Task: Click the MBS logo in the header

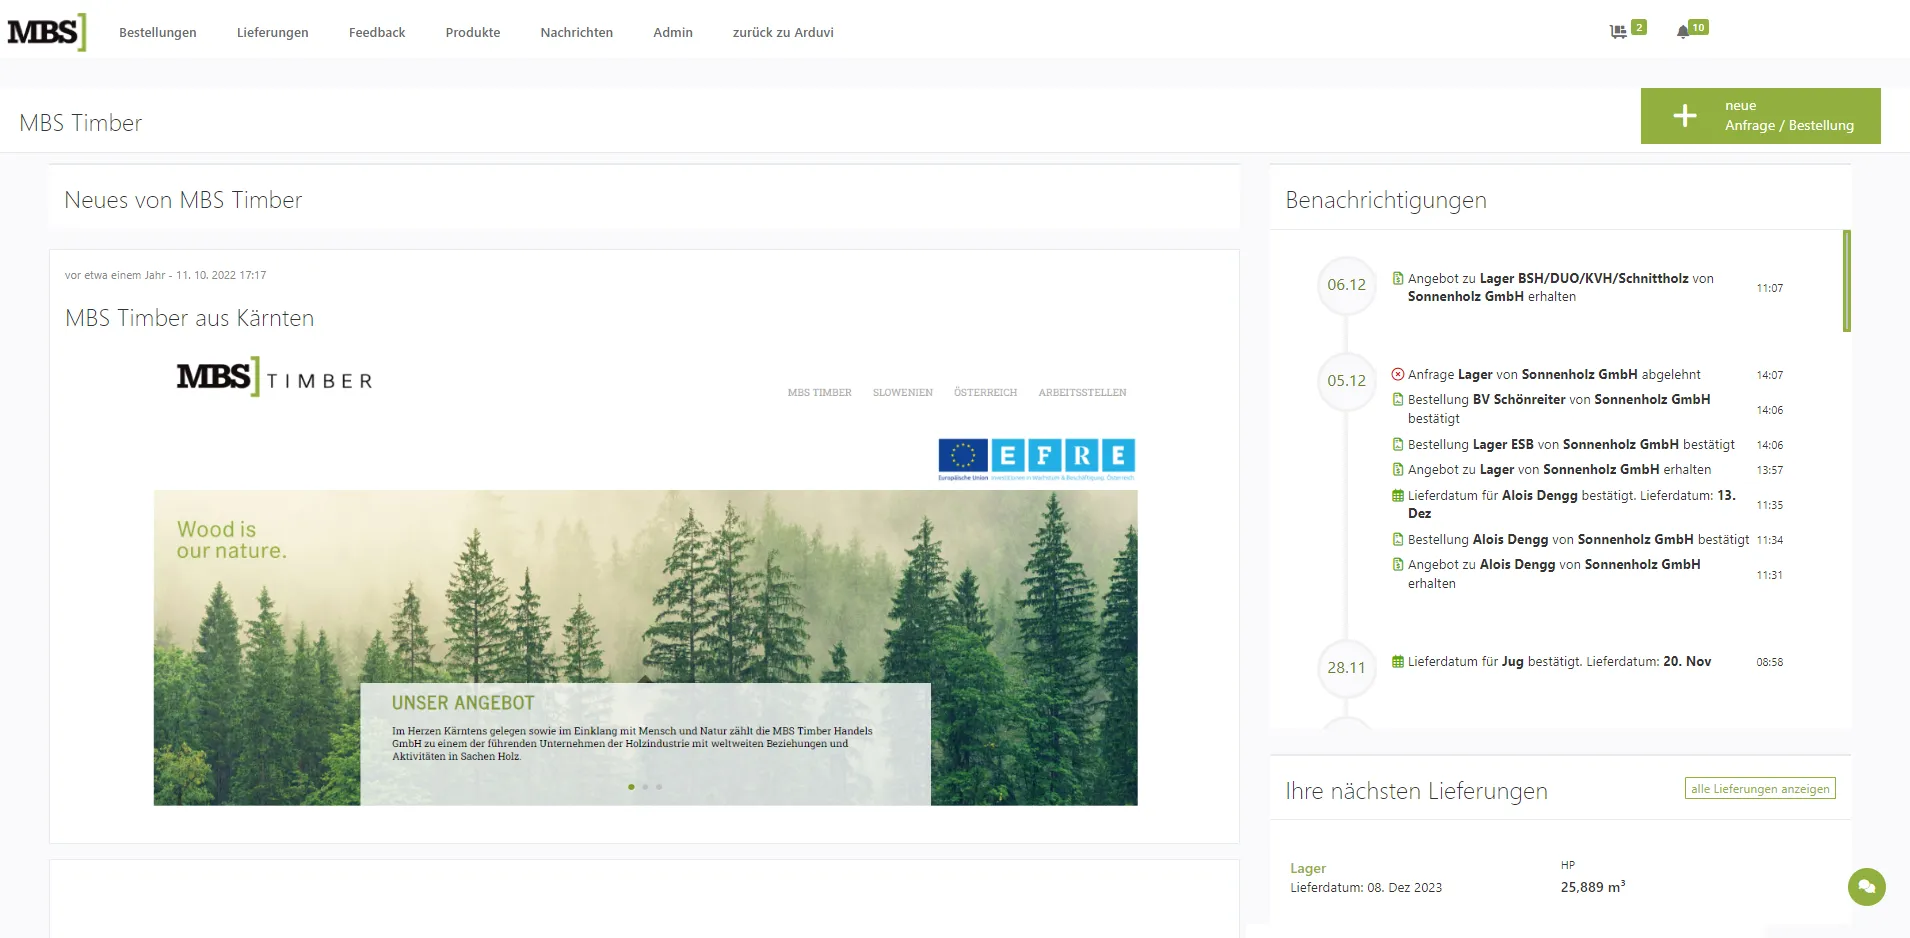Action: [x=47, y=32]
